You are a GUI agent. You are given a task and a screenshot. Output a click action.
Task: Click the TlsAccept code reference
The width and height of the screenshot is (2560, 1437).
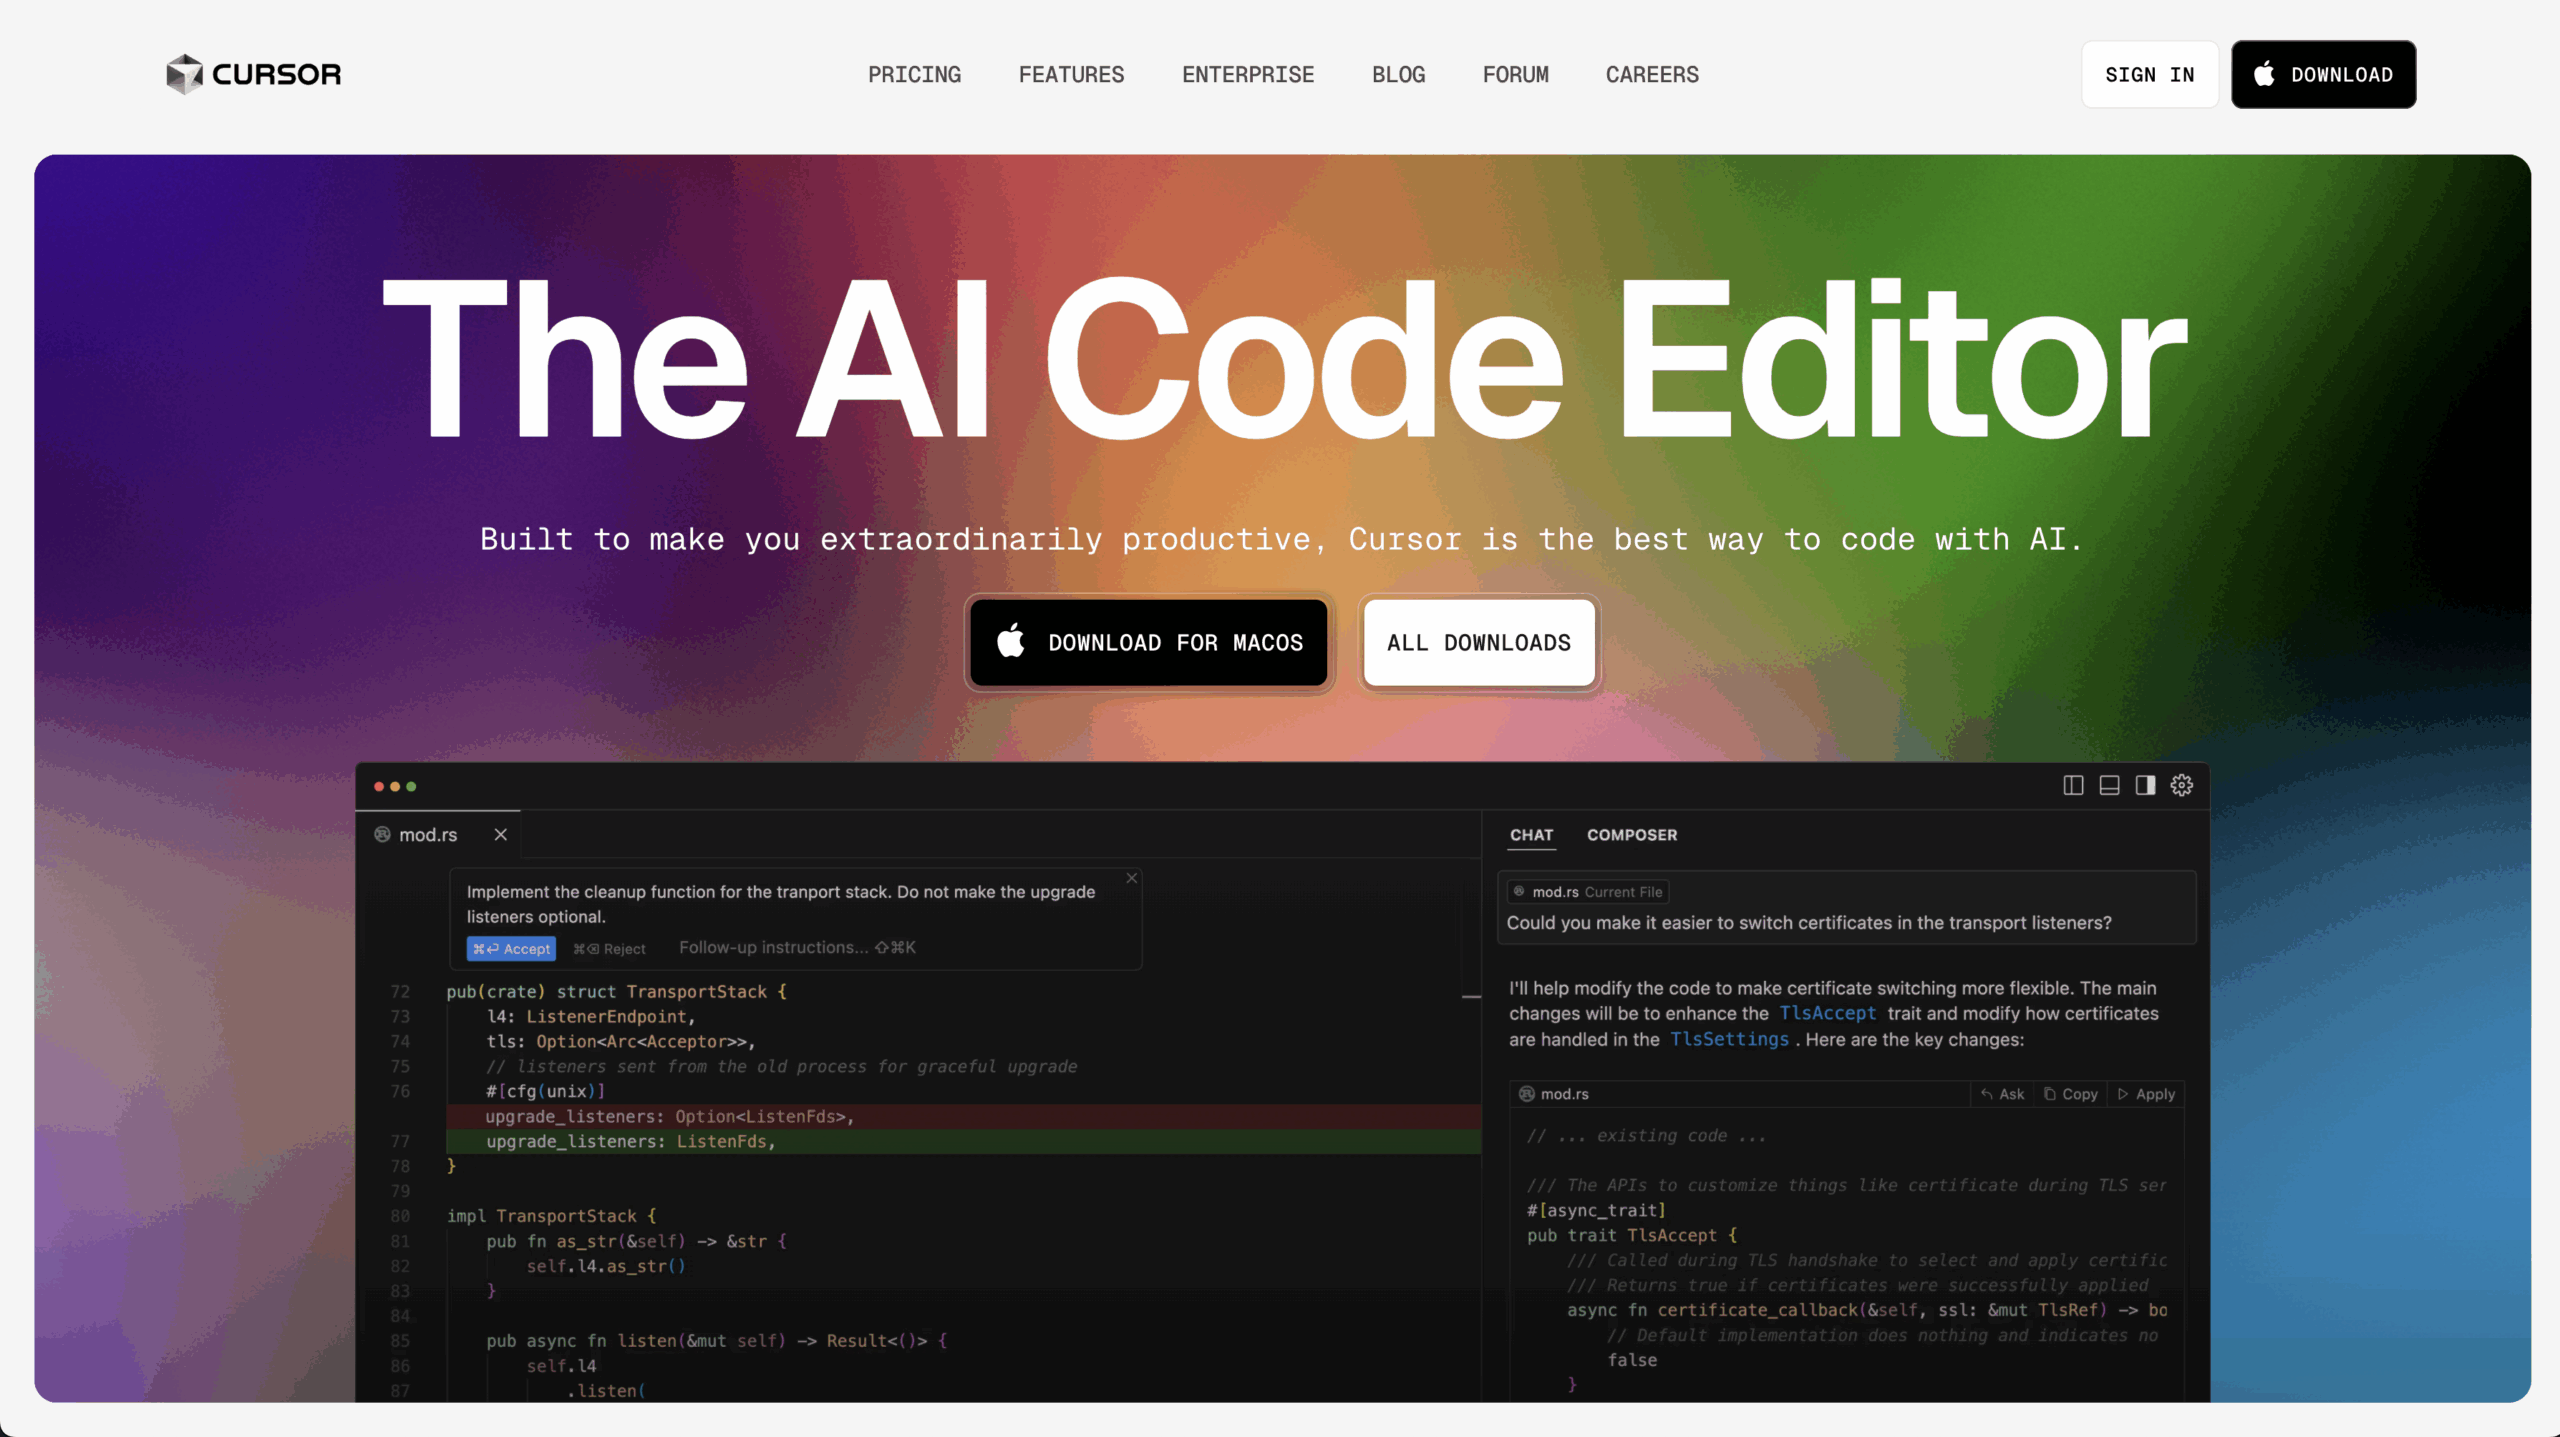pyautogui.click(x=1828, y=1014)
